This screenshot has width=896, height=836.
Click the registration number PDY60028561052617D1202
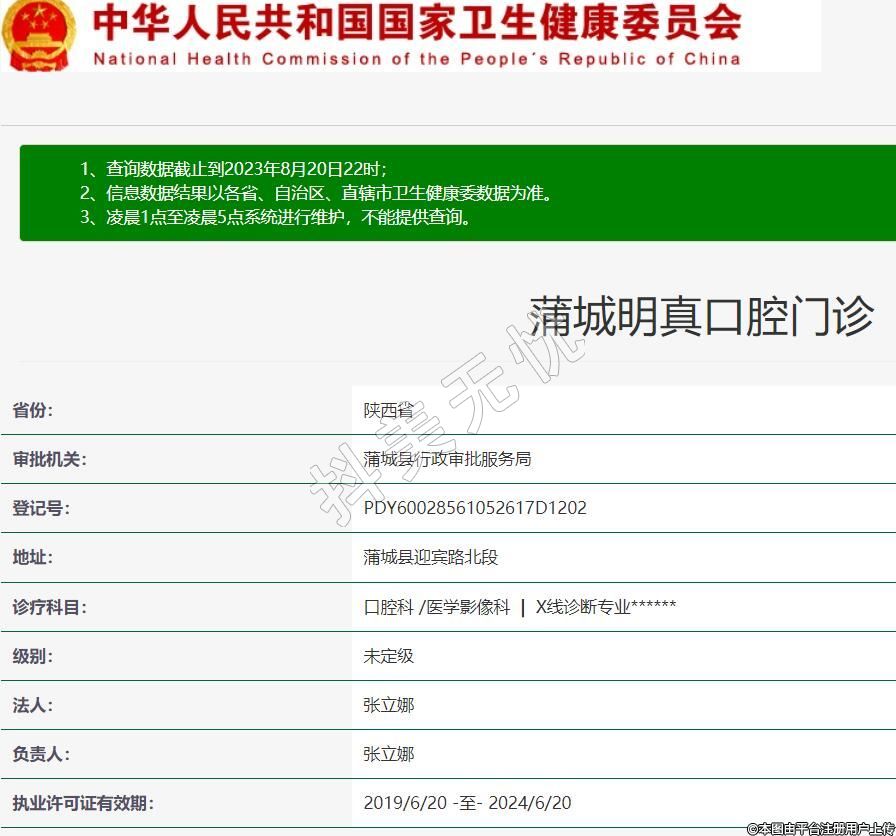pyautogui.click(x=475, y=508)
